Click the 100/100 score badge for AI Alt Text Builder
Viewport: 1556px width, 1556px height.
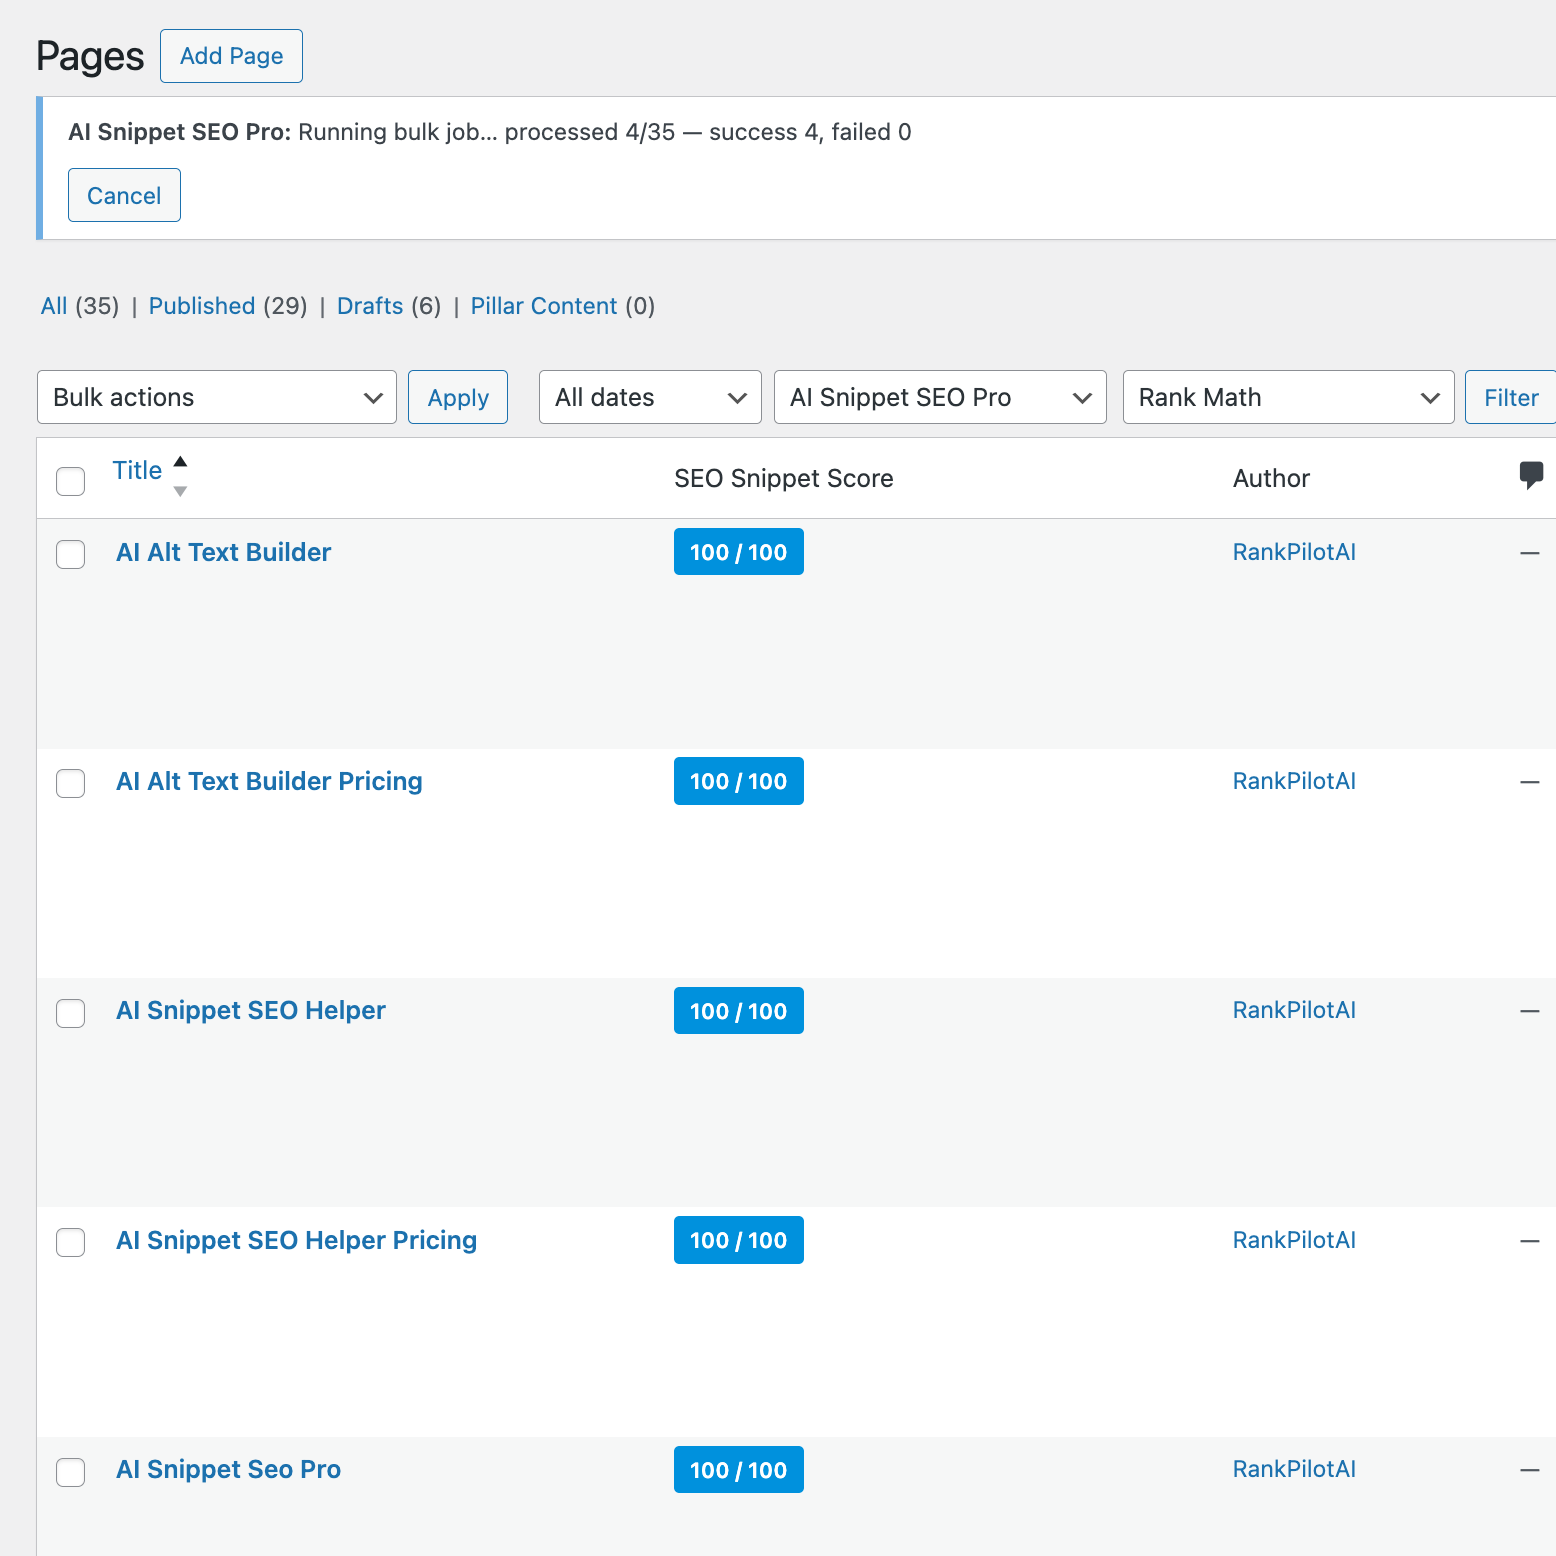point(738,552)
